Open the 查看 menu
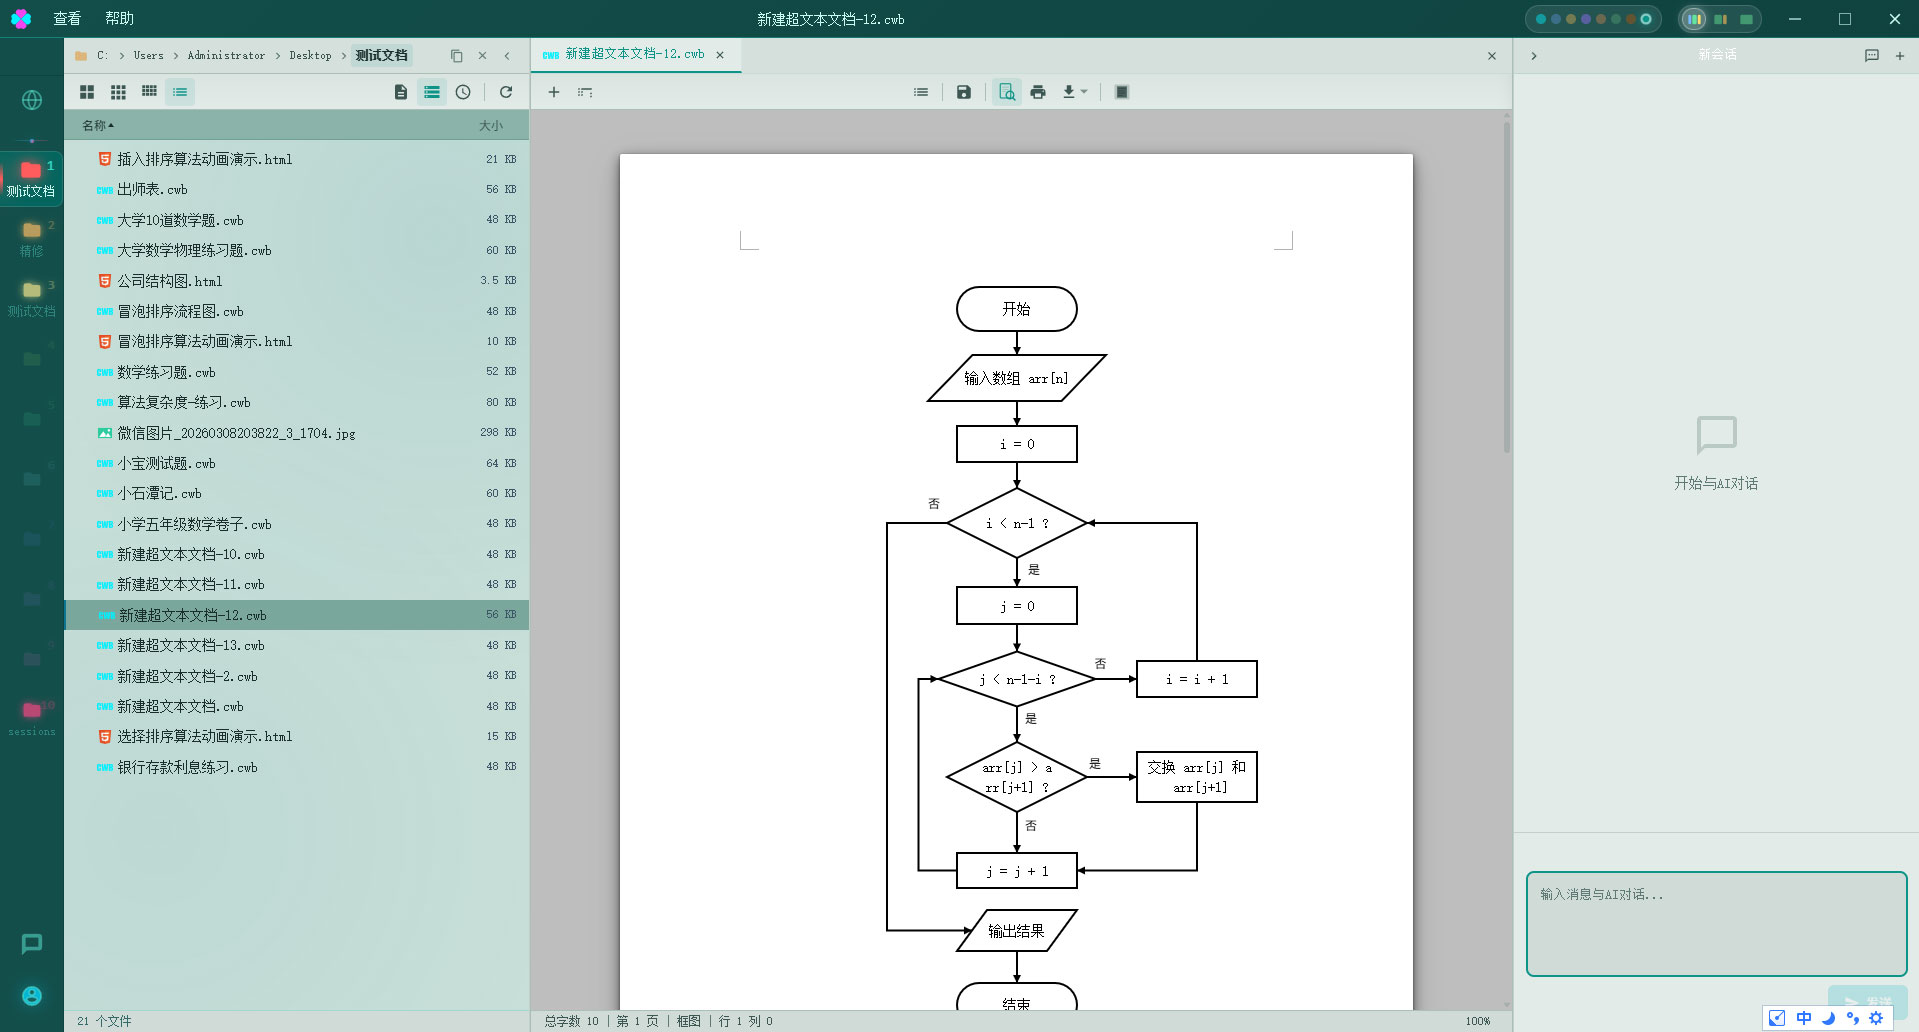This screenshot has height=1032, width=1919. (x=67, y=18)
